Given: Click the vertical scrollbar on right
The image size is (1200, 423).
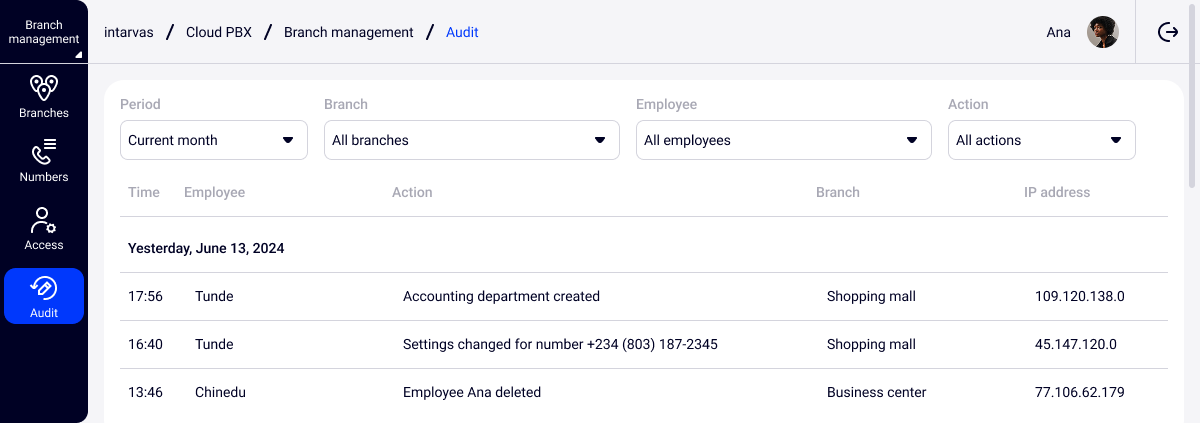Looking at the screenshot, I should (x=1192, y=130).
